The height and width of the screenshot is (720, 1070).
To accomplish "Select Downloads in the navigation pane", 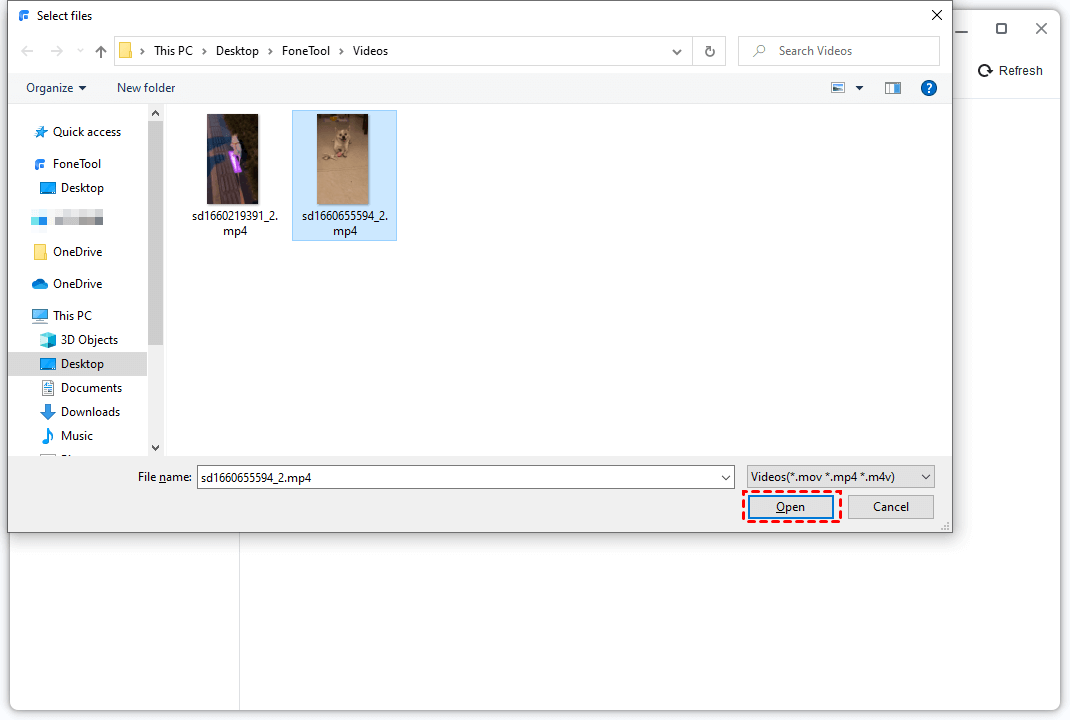I will (90, 412).
